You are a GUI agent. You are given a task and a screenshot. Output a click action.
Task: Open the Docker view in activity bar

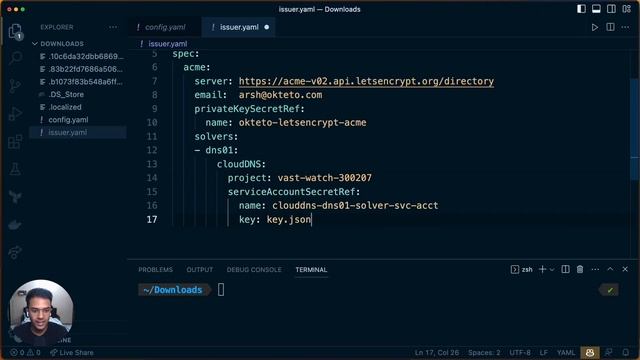click(x=15, y=225)
